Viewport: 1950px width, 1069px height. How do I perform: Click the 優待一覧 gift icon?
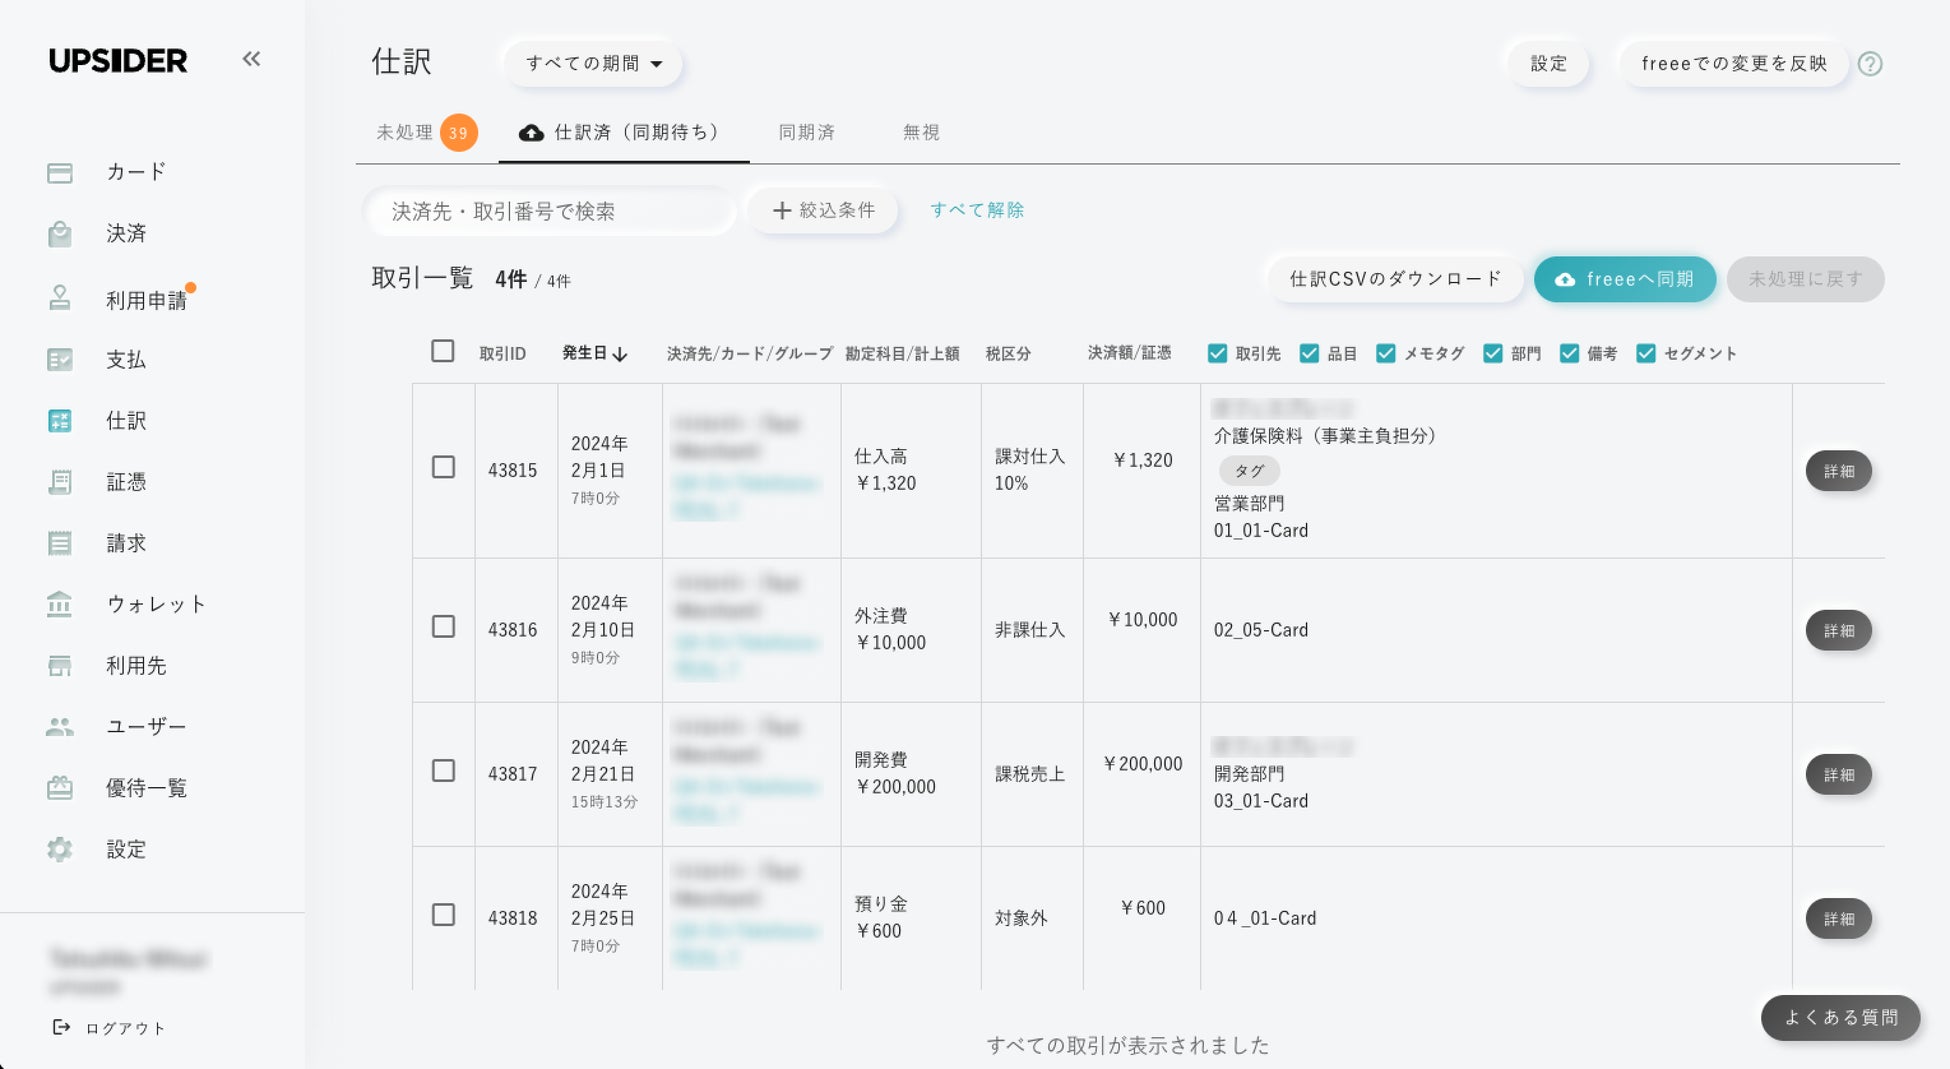60,788
